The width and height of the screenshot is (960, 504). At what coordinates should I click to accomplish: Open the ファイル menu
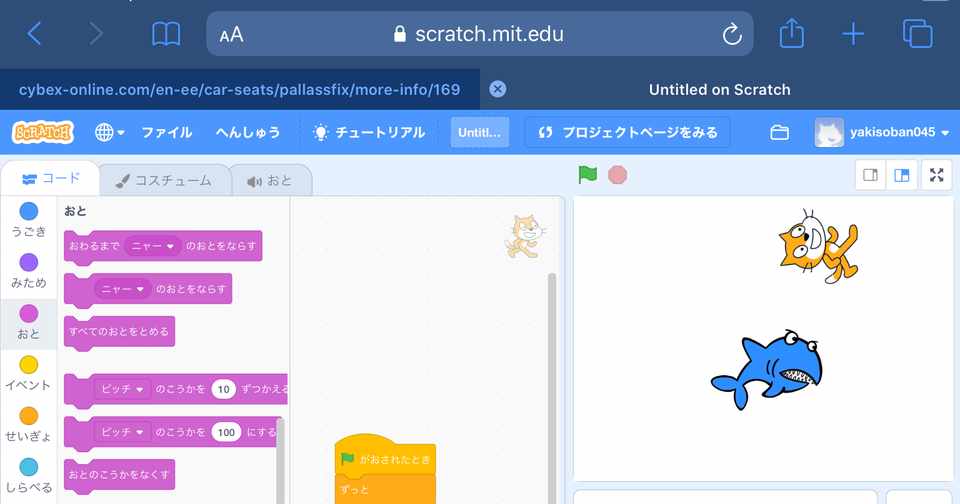click(167, 132)
